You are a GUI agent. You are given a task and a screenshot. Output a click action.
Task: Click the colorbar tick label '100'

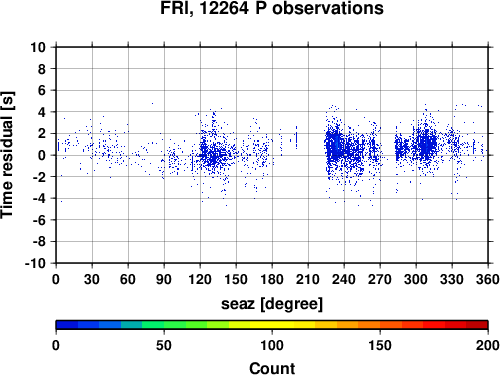pyautogui.click(x=272, y=346)
